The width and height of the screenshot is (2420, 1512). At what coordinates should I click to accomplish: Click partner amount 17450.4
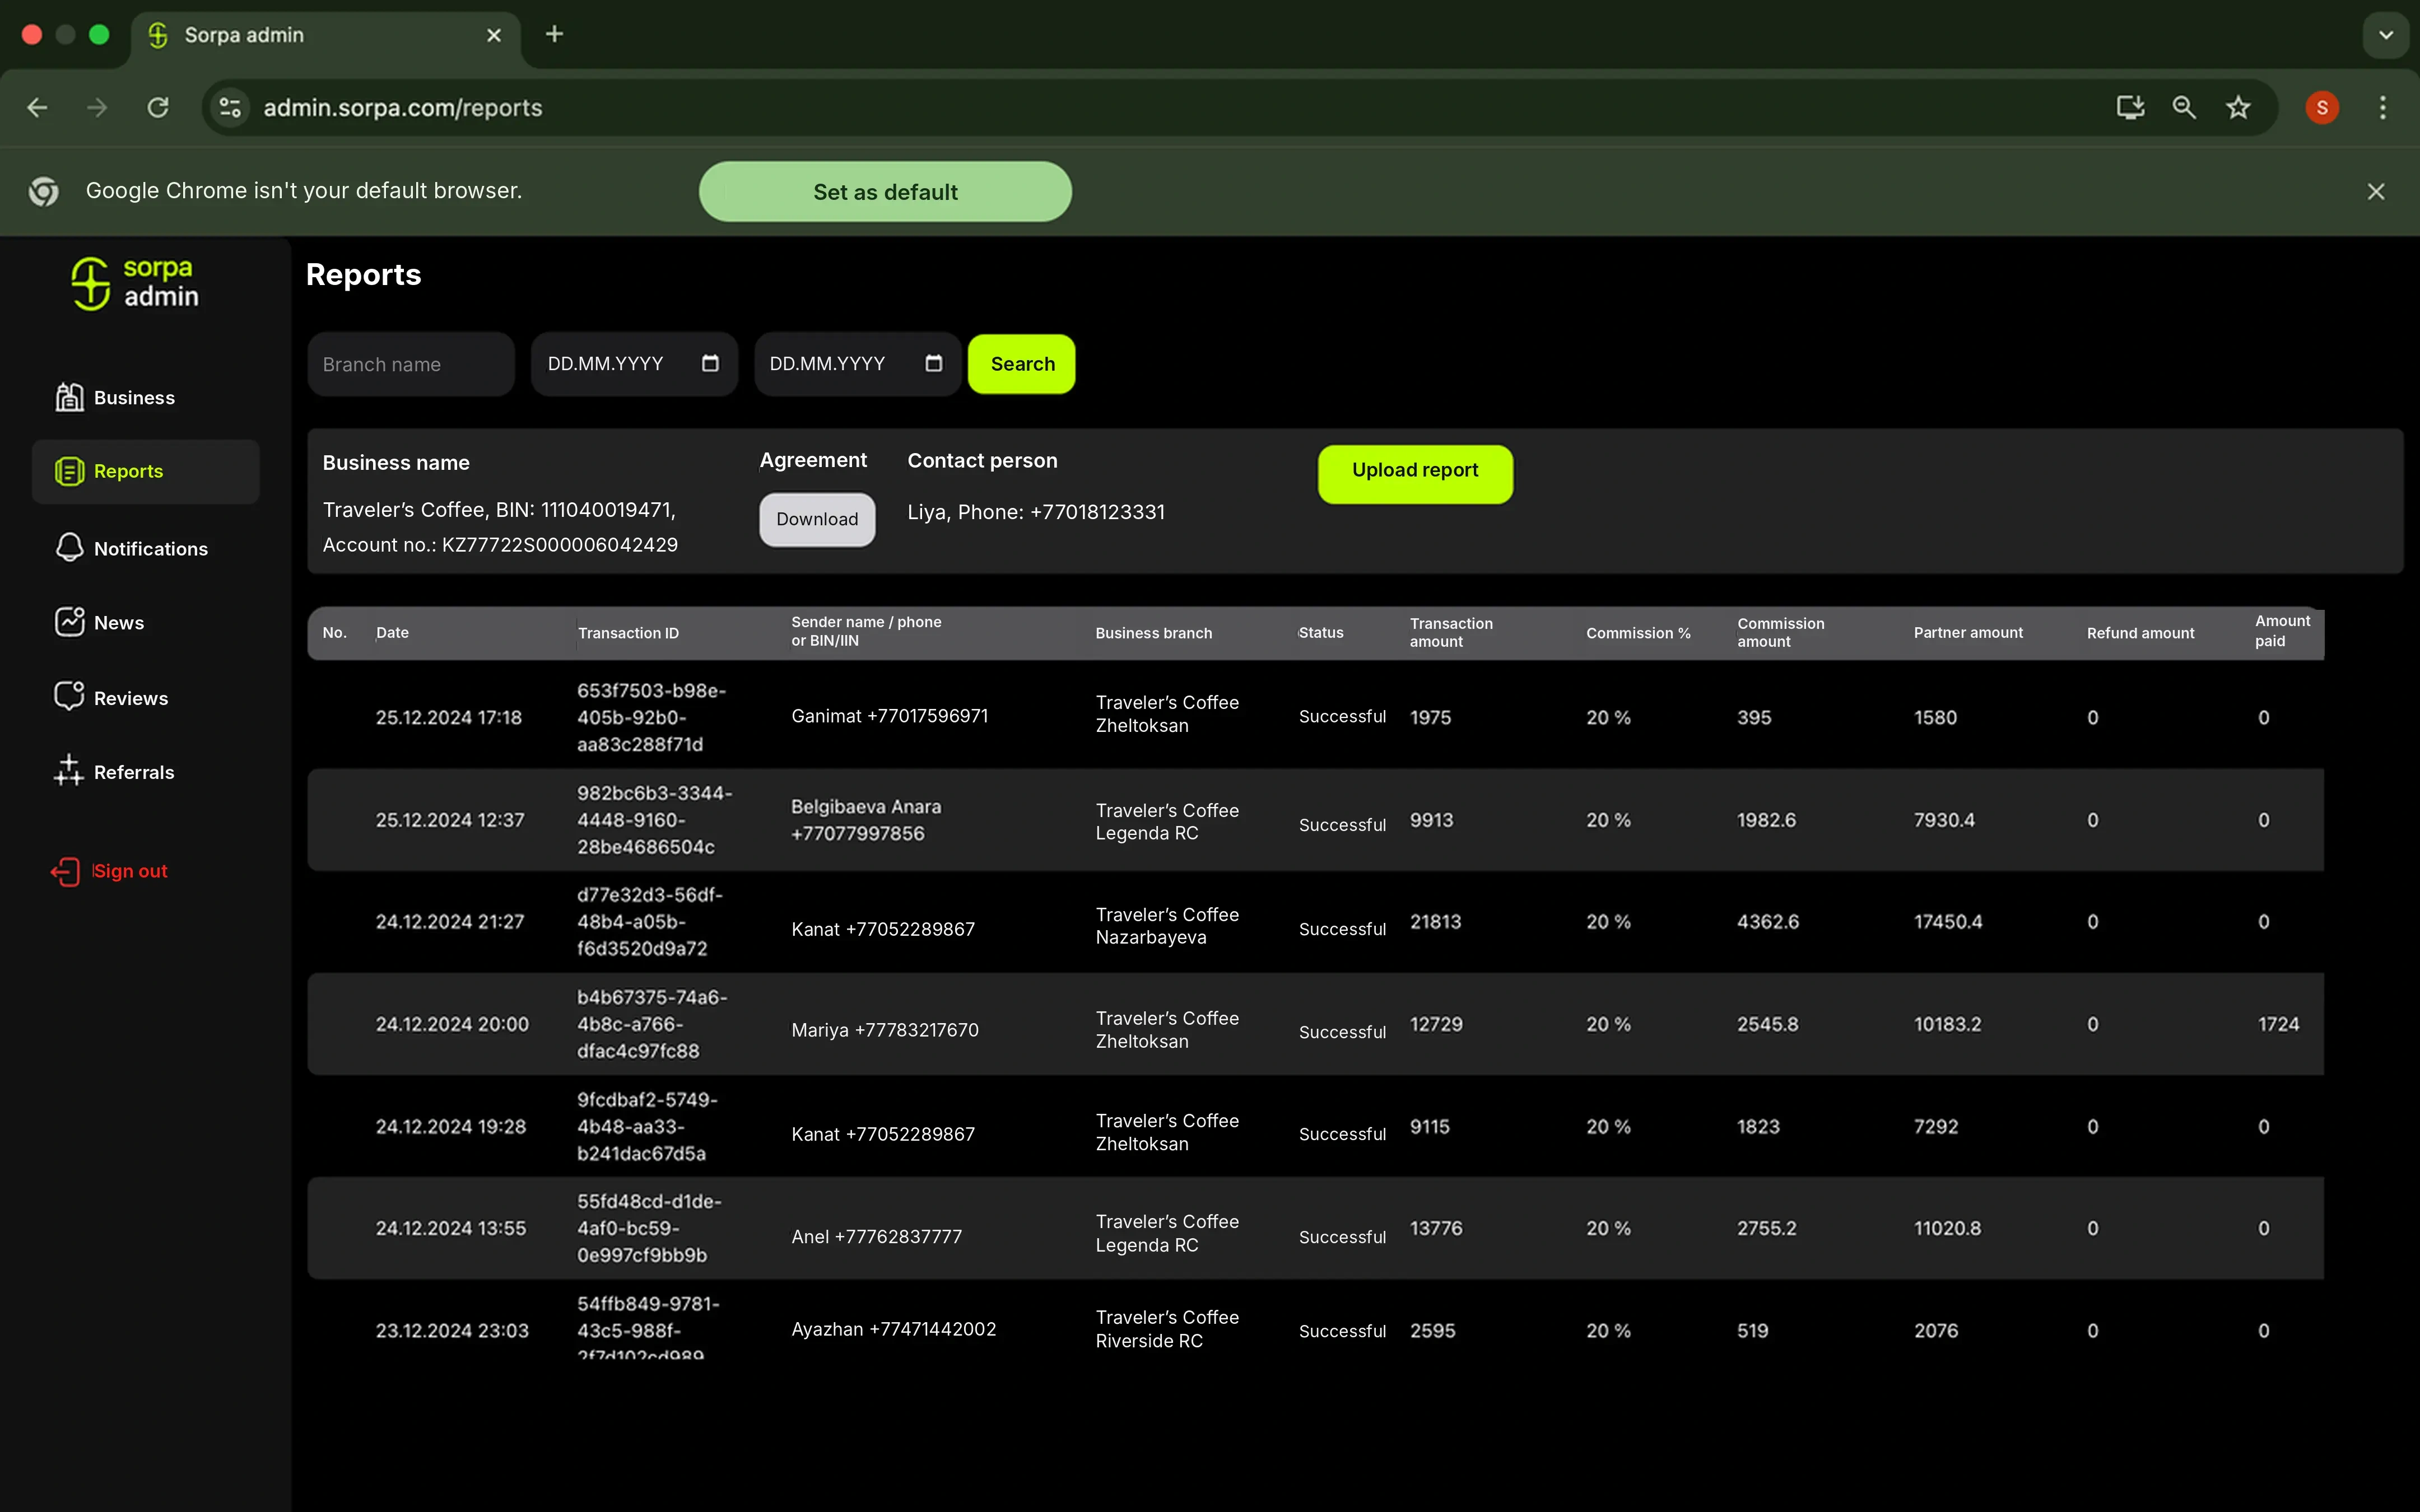pyautogui.click(x=1948, y=921)
